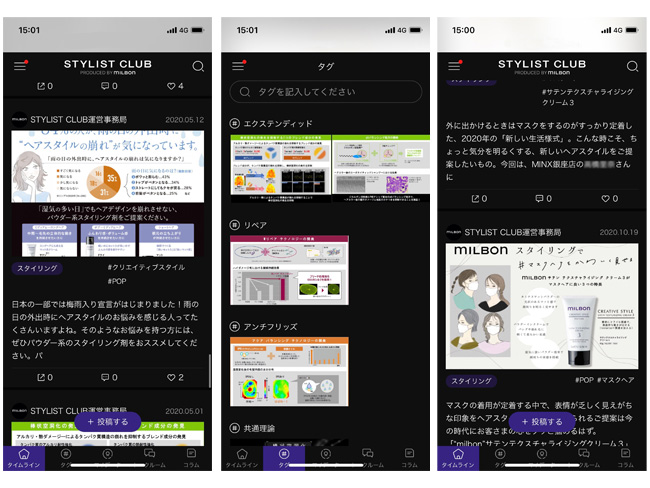650x488 pixels.
Task: Tap comment icon beside heart with 4 likes
Action: (x=105, y=86)
